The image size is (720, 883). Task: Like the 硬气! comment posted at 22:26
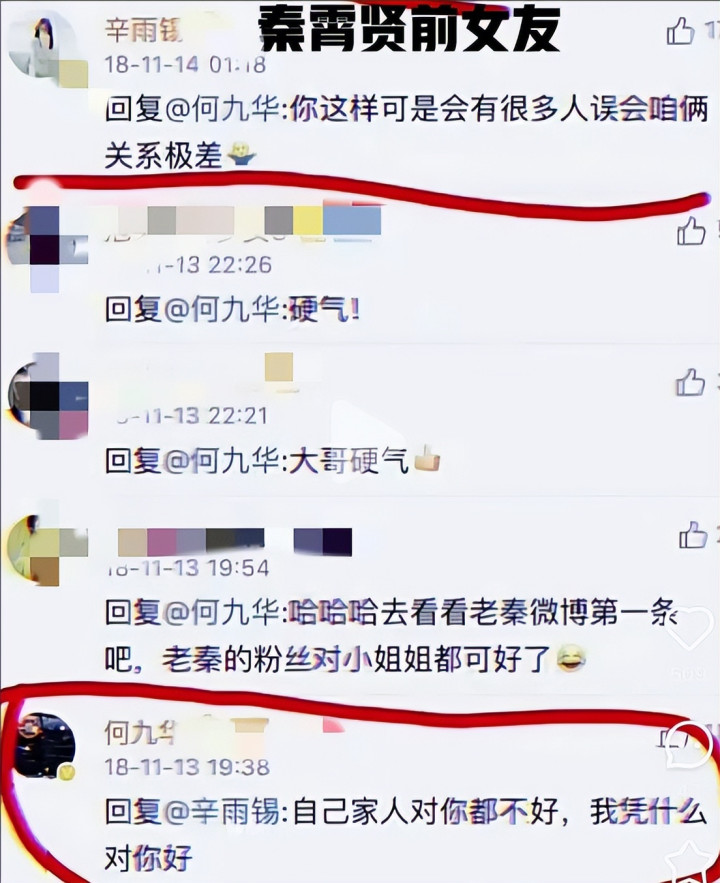tap(691, 230)
